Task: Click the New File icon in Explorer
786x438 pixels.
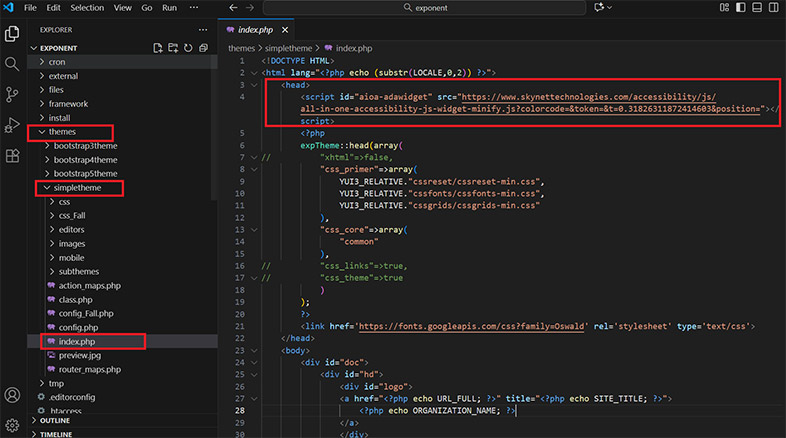Action: 158,48
